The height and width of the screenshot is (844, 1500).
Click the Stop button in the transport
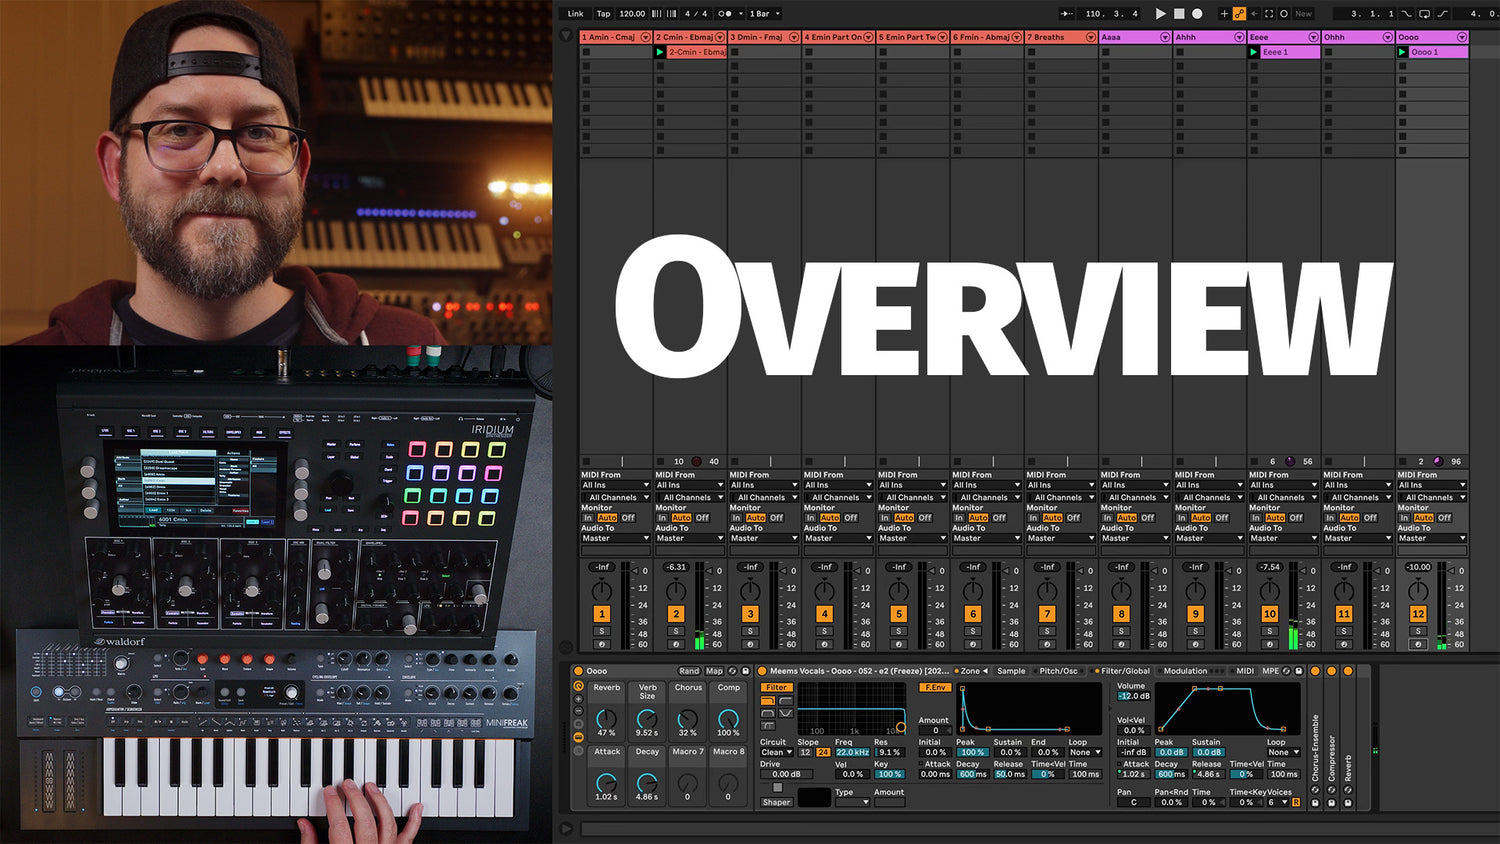1178,14
